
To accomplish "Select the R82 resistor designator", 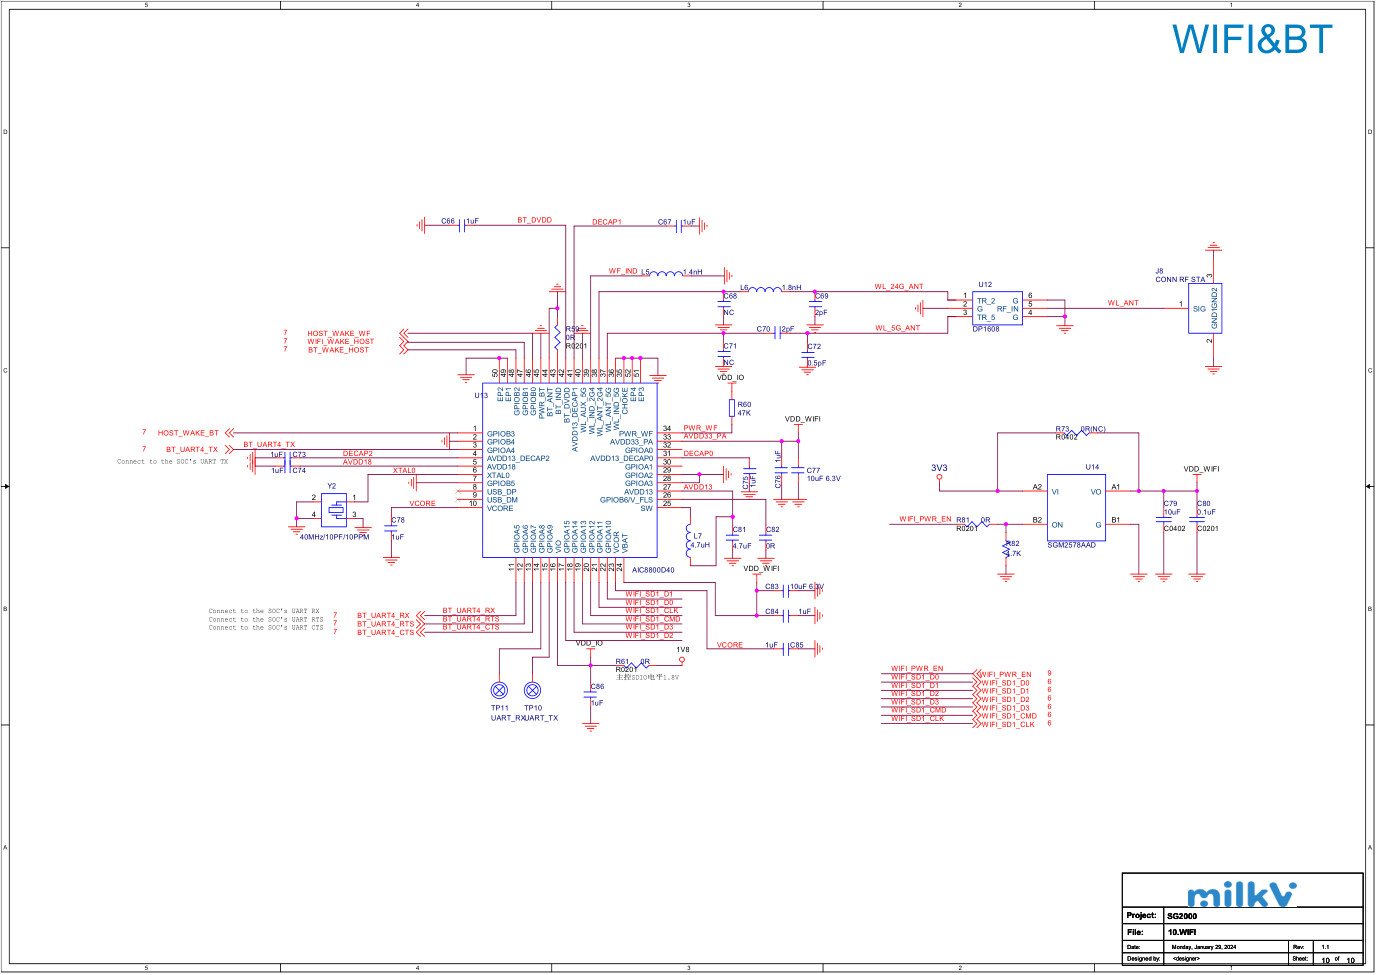I will (x=1013, y=544).
